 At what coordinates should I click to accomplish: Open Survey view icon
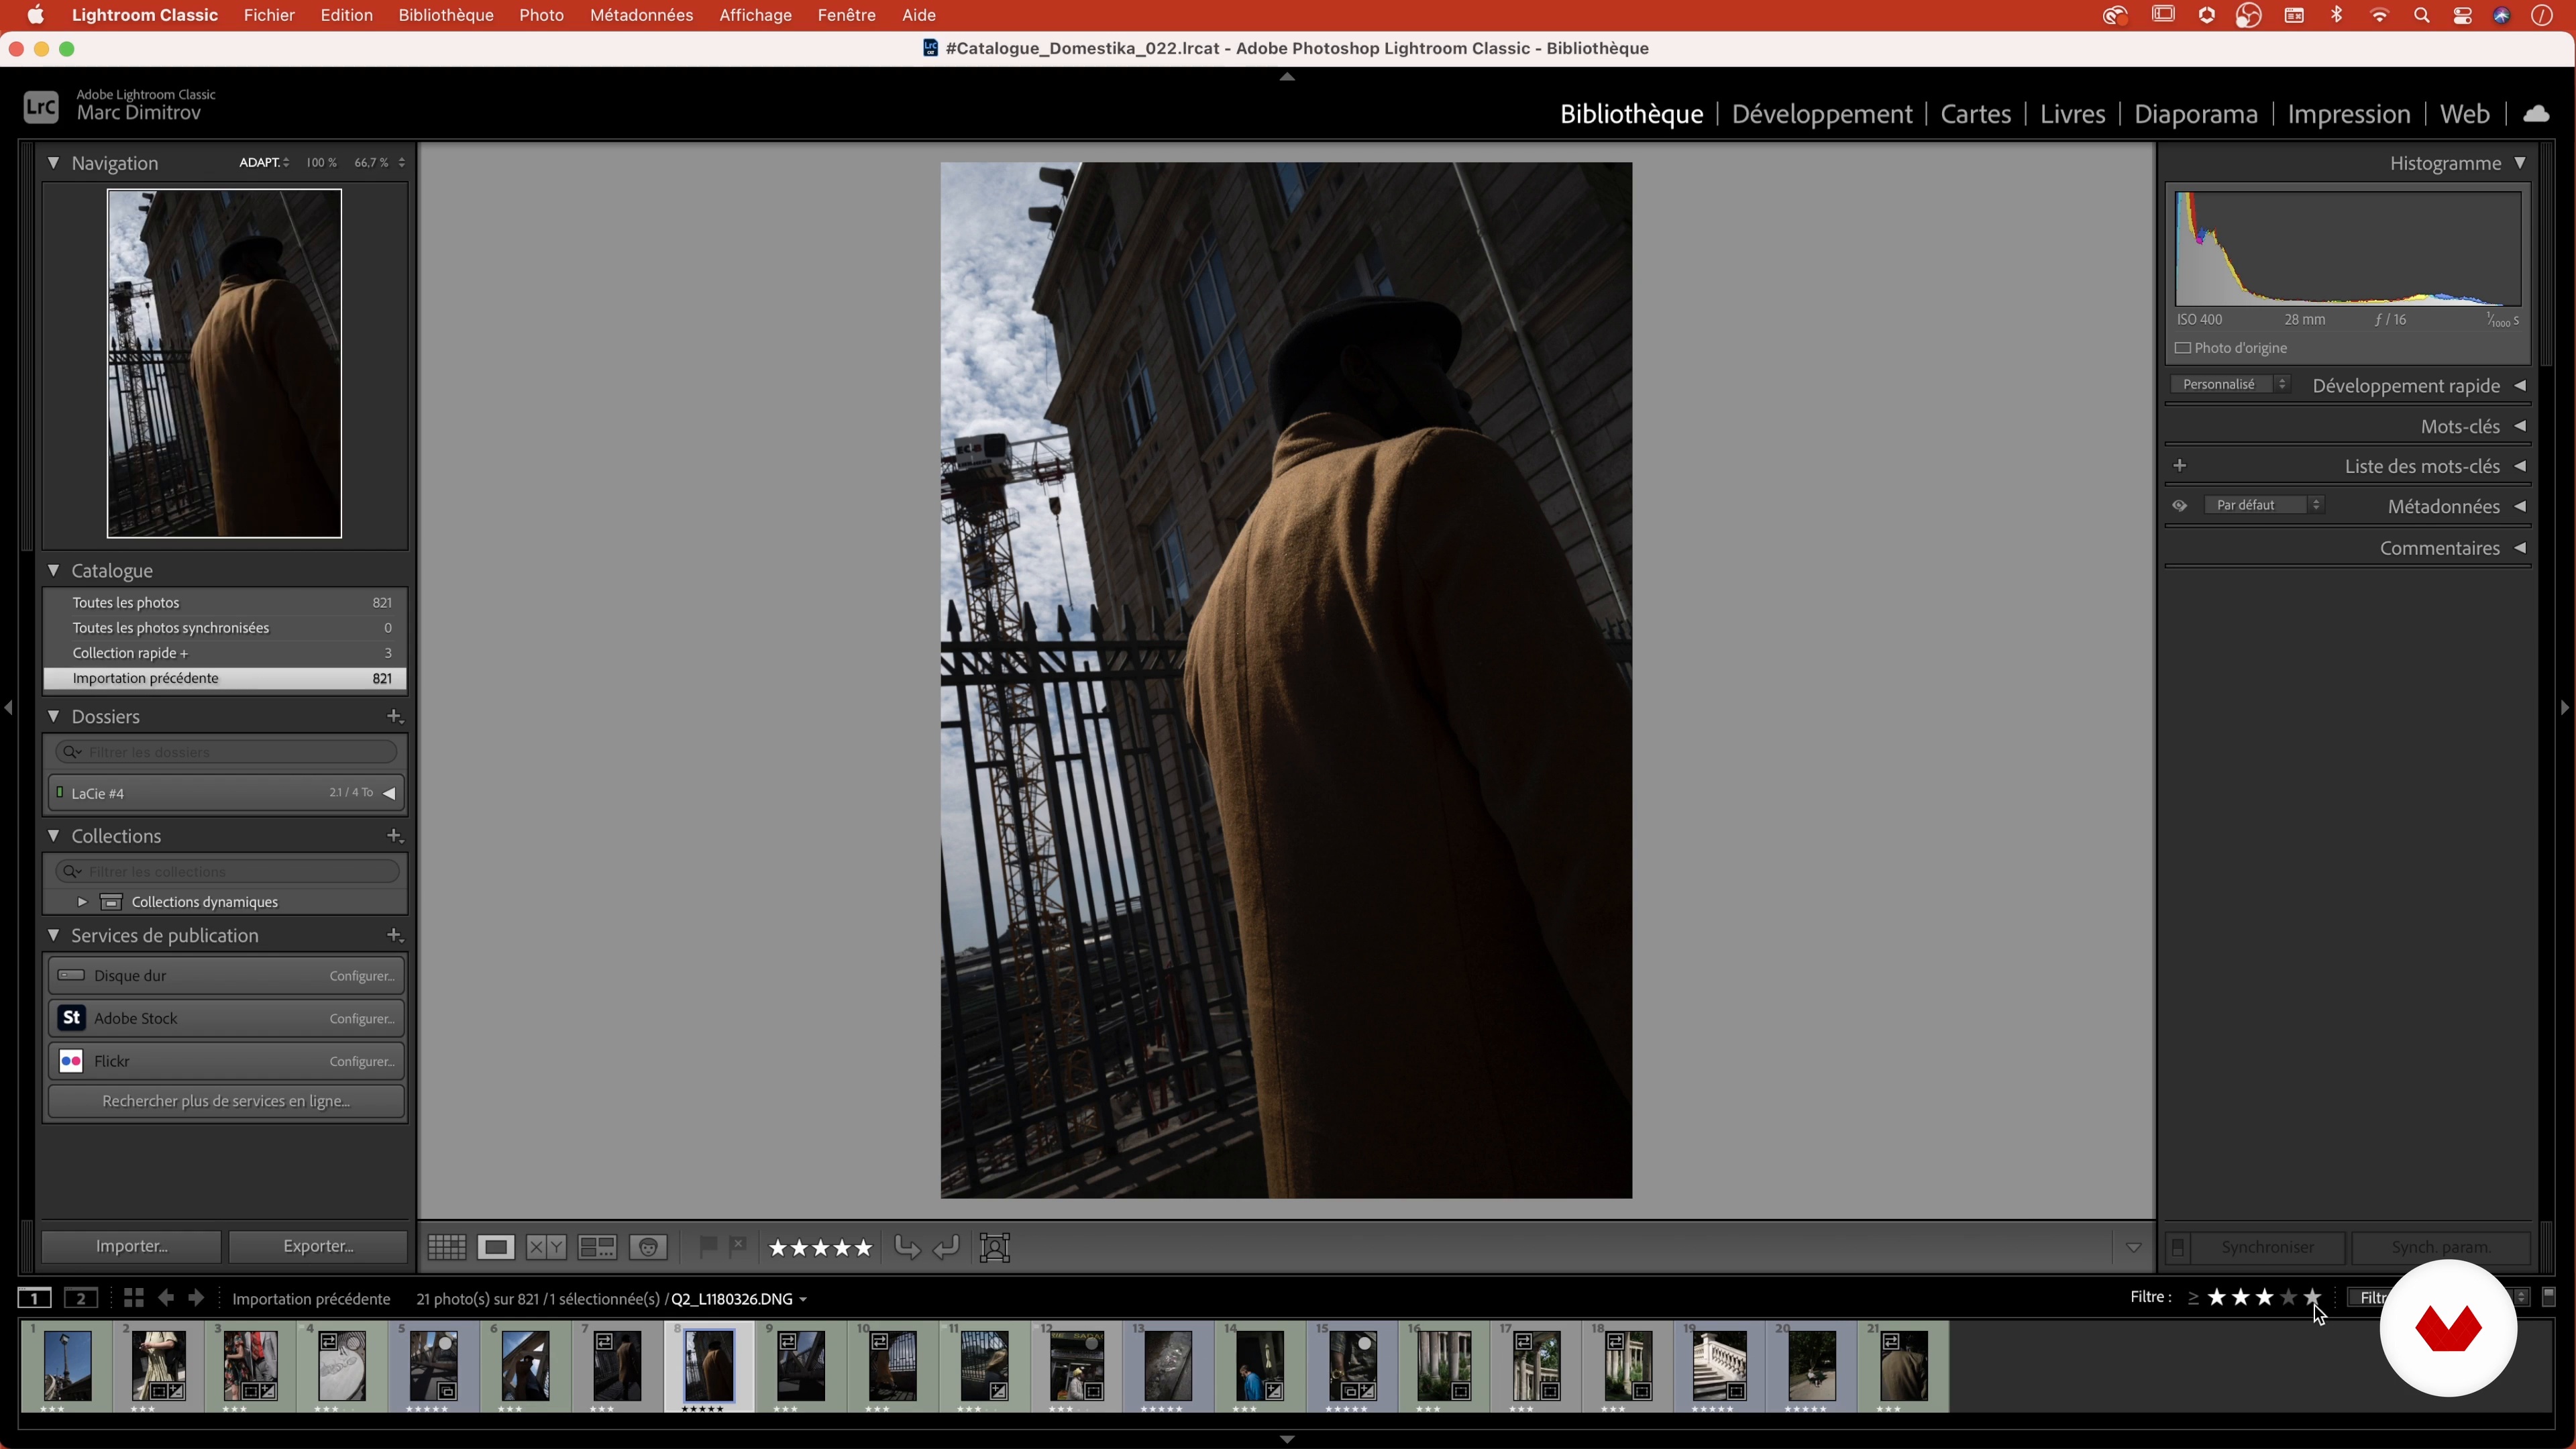click(597, 1247)
